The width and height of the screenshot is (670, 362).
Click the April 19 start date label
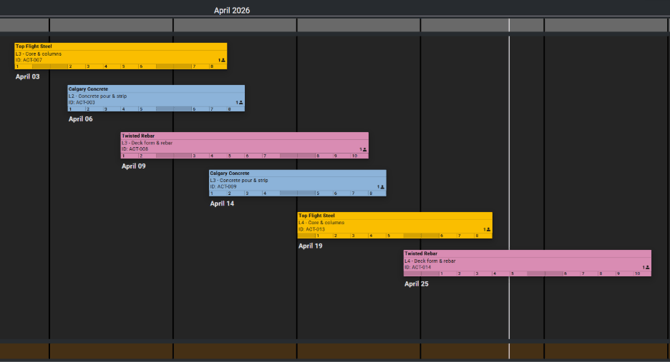coord(311,246)
